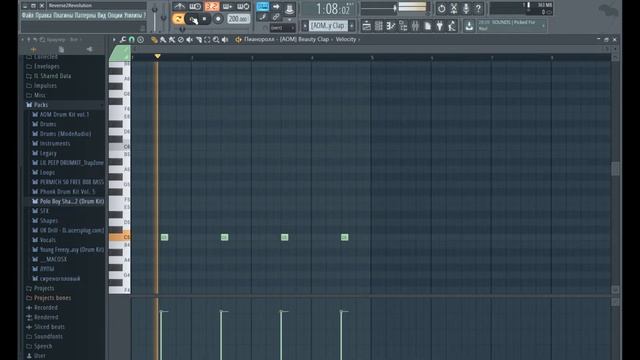
Task: Open the Опции menu
Action: click(x=115, y=16)
